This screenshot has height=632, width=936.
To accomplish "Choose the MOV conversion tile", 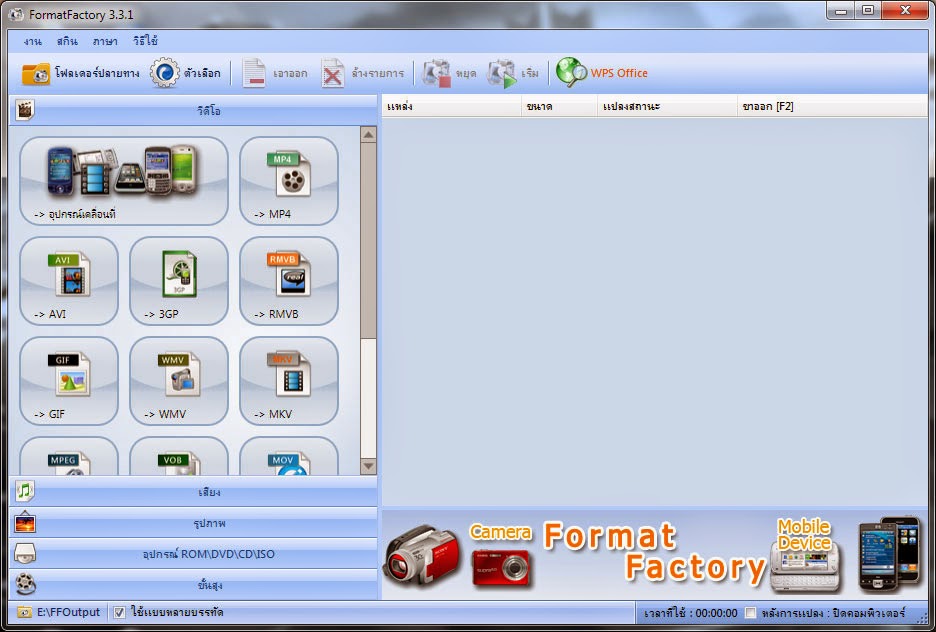I will (289, 457).
